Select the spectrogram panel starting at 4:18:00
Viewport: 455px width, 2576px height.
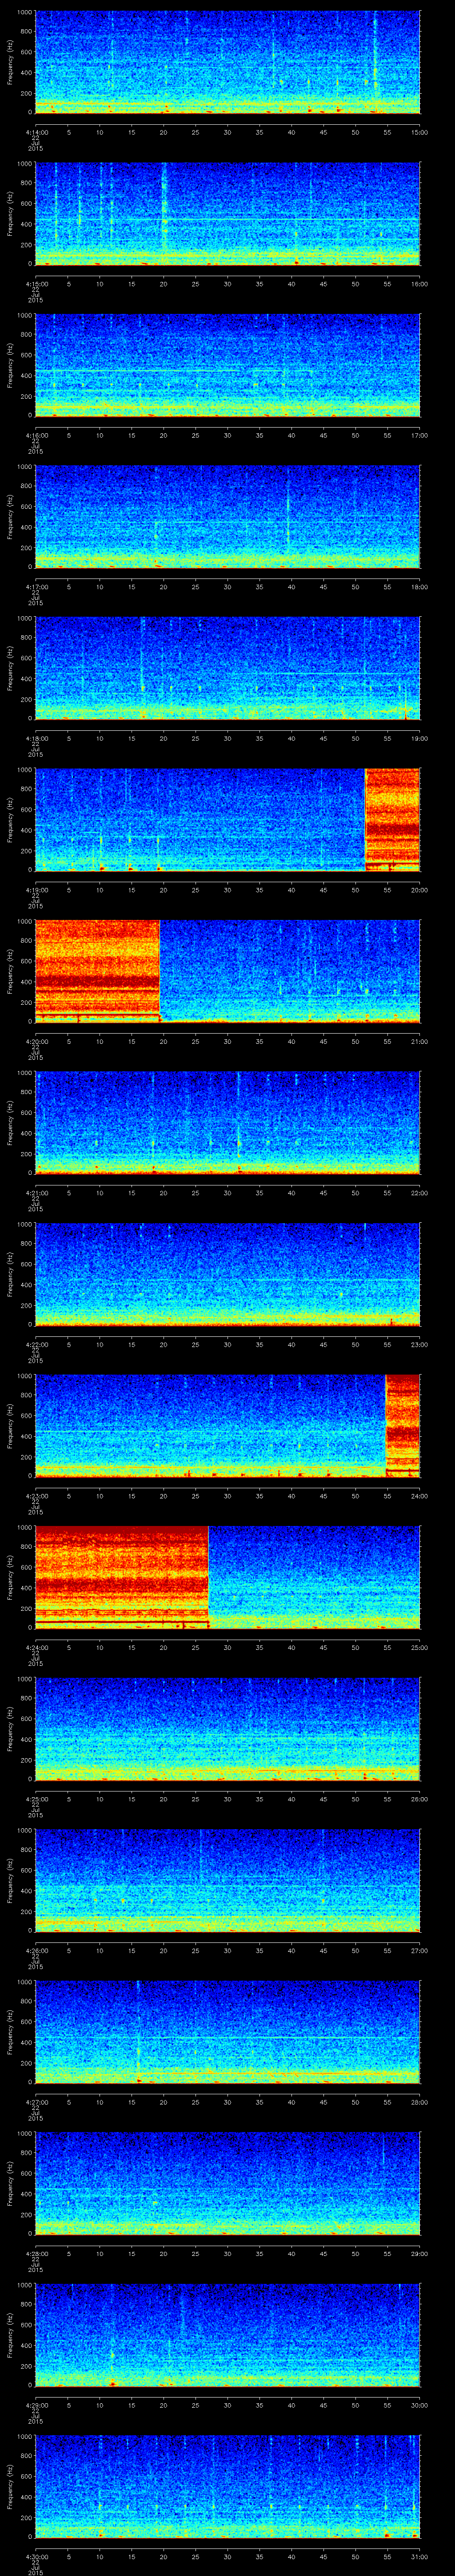(x=227, y=669)
